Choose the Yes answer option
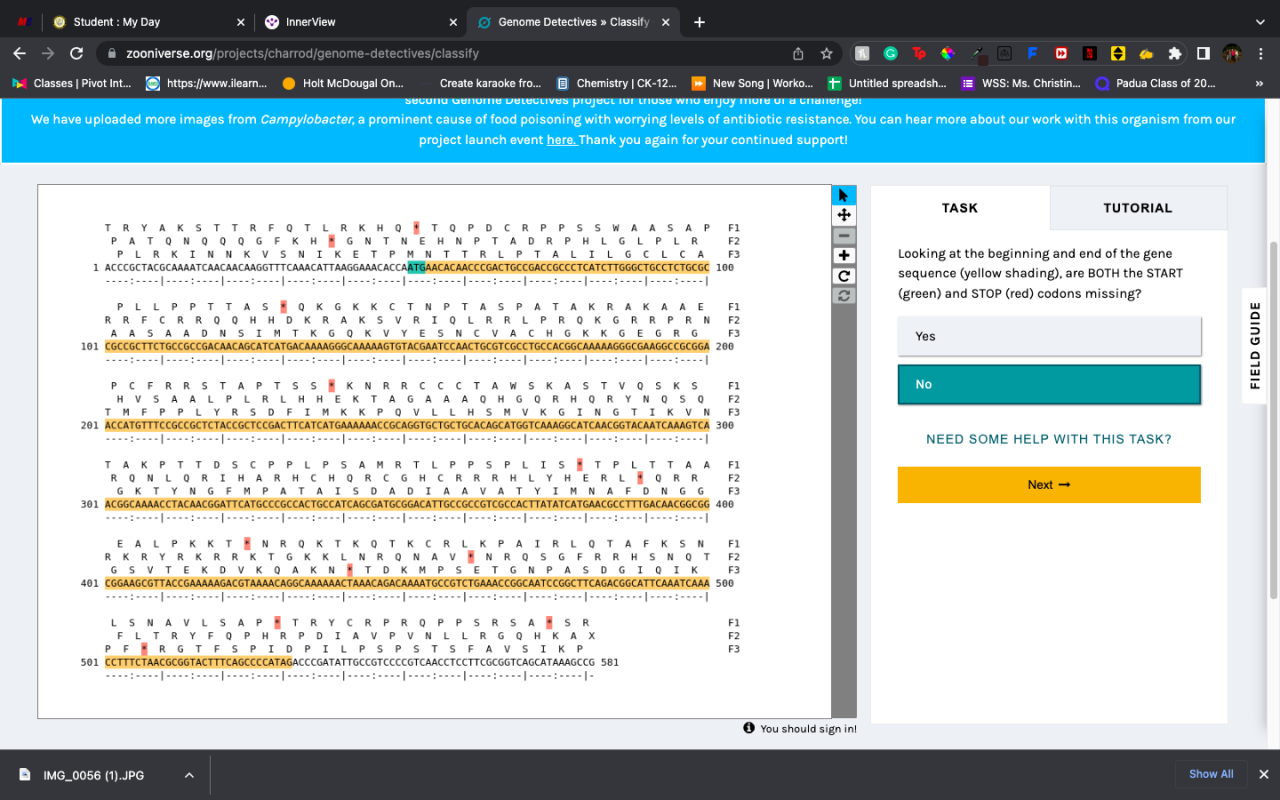Image resolution: width=1280 pixels, height=800 pixels. click(x=1049, y=336)
